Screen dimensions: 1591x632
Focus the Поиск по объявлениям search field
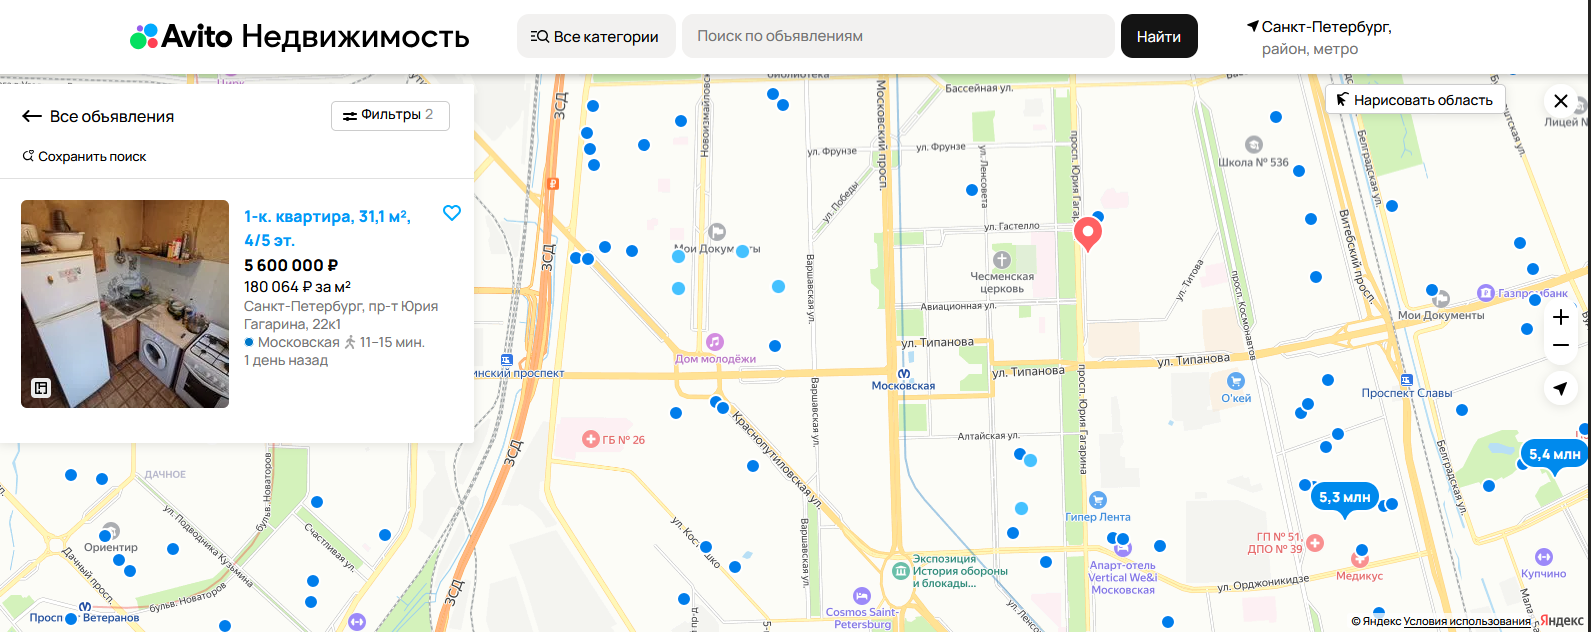[898, 36]
